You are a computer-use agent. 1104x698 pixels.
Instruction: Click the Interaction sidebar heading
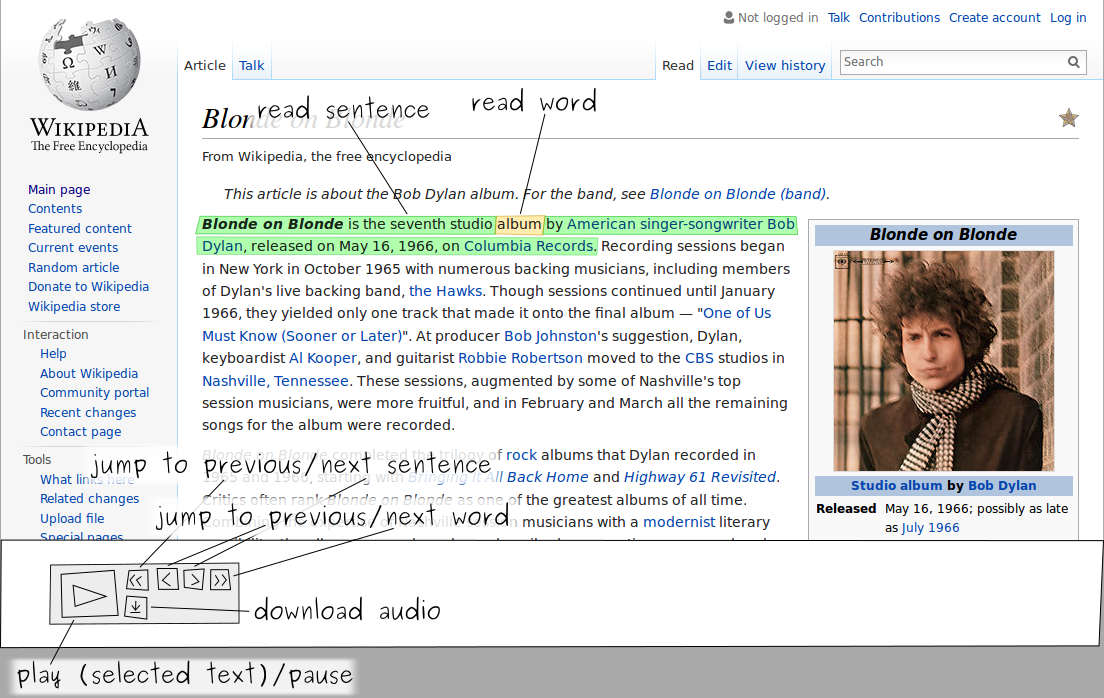pos(56,335)
